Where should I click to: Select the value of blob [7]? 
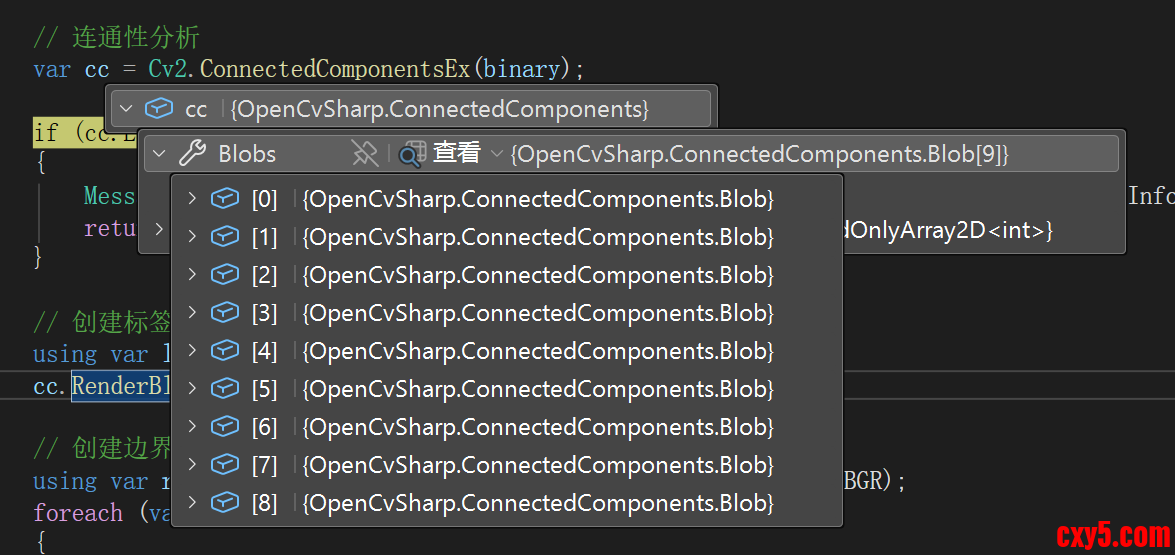[538, 465]
